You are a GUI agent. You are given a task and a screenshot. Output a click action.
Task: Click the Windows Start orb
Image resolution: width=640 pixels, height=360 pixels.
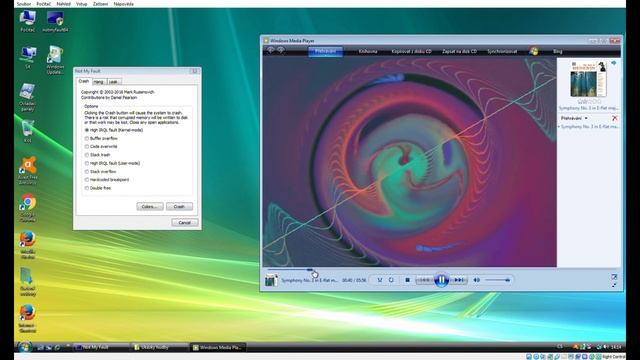click(x=24, y=347)
